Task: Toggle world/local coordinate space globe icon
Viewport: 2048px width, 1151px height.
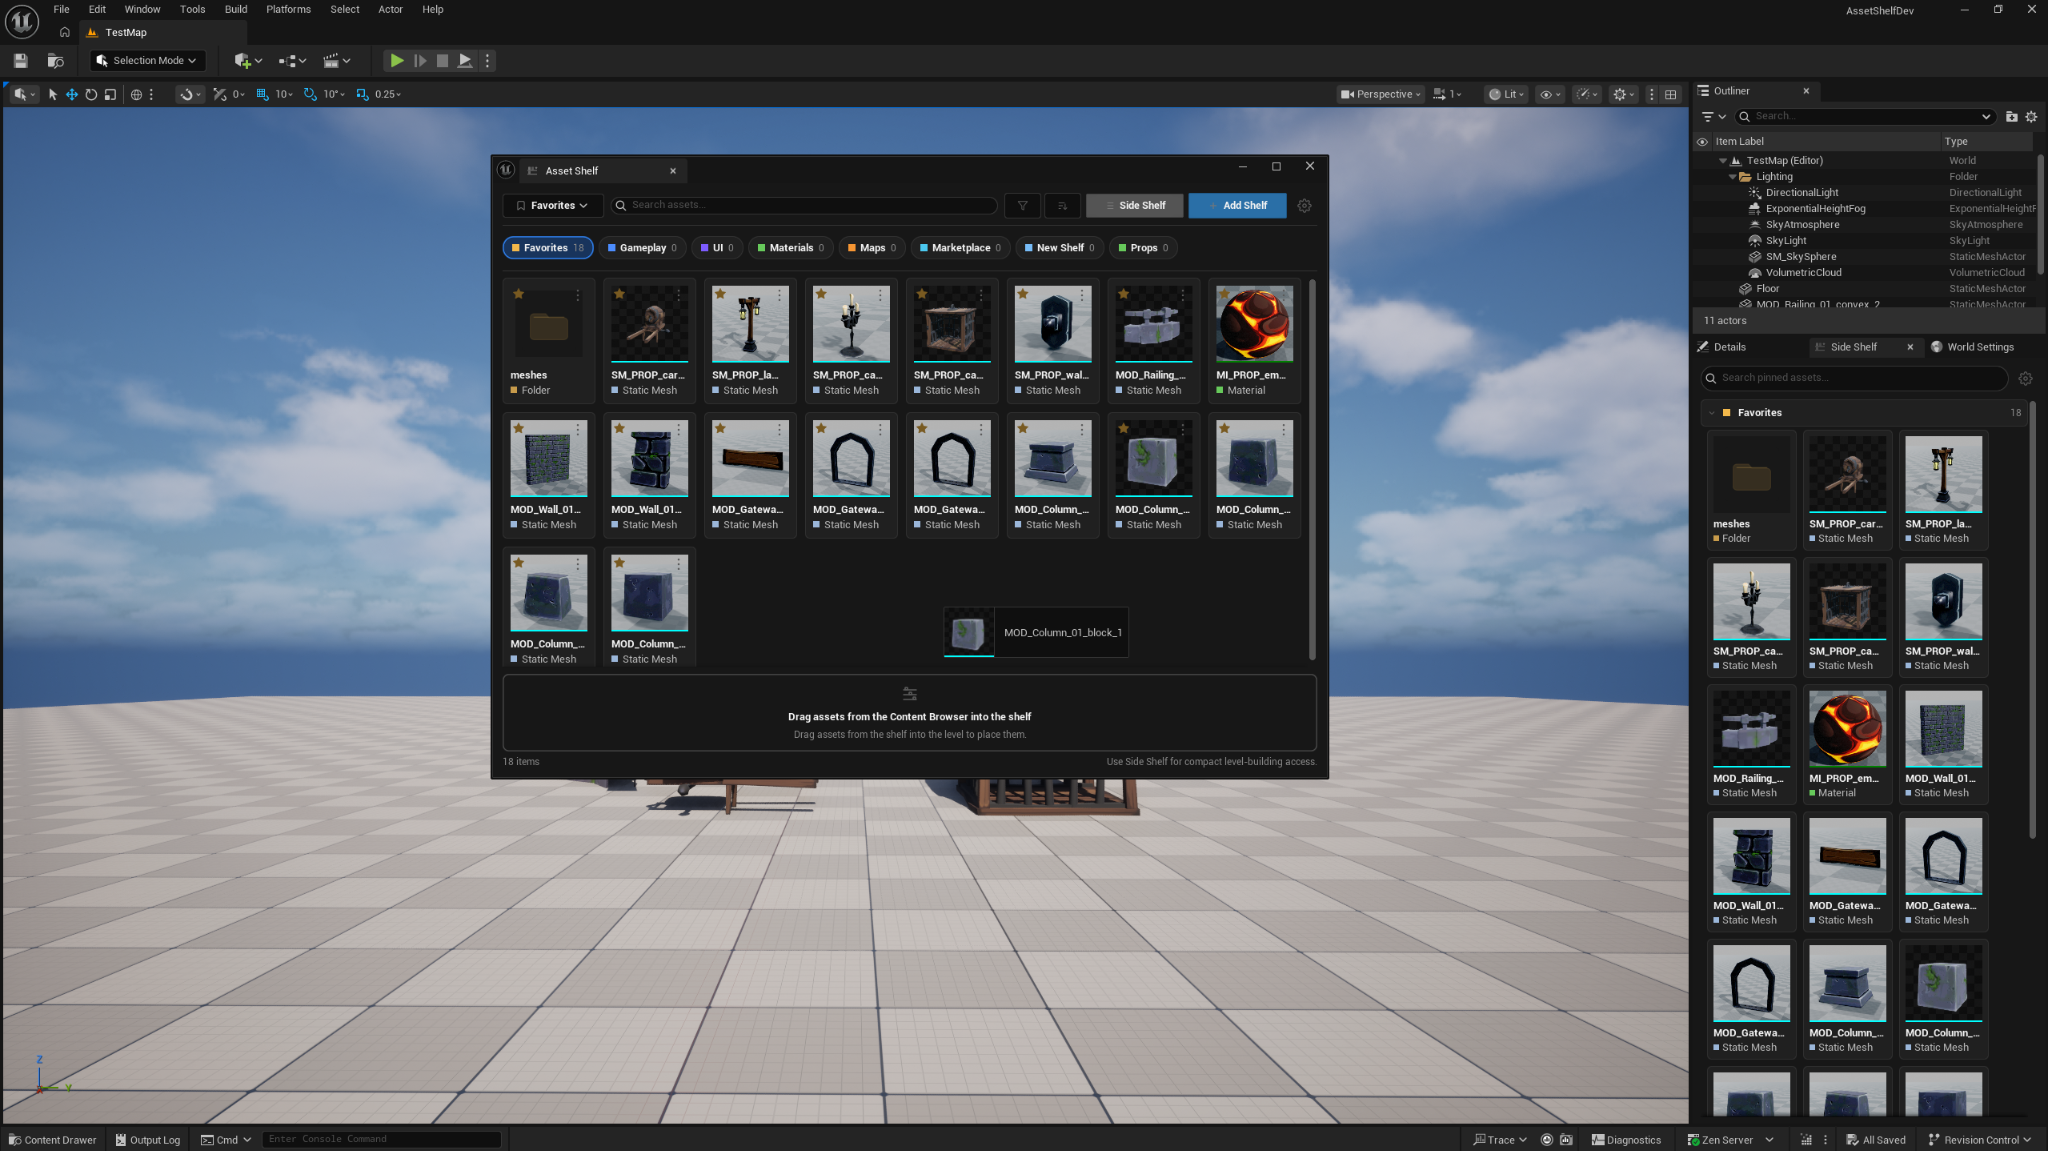Action: click(x=136, y=94)
